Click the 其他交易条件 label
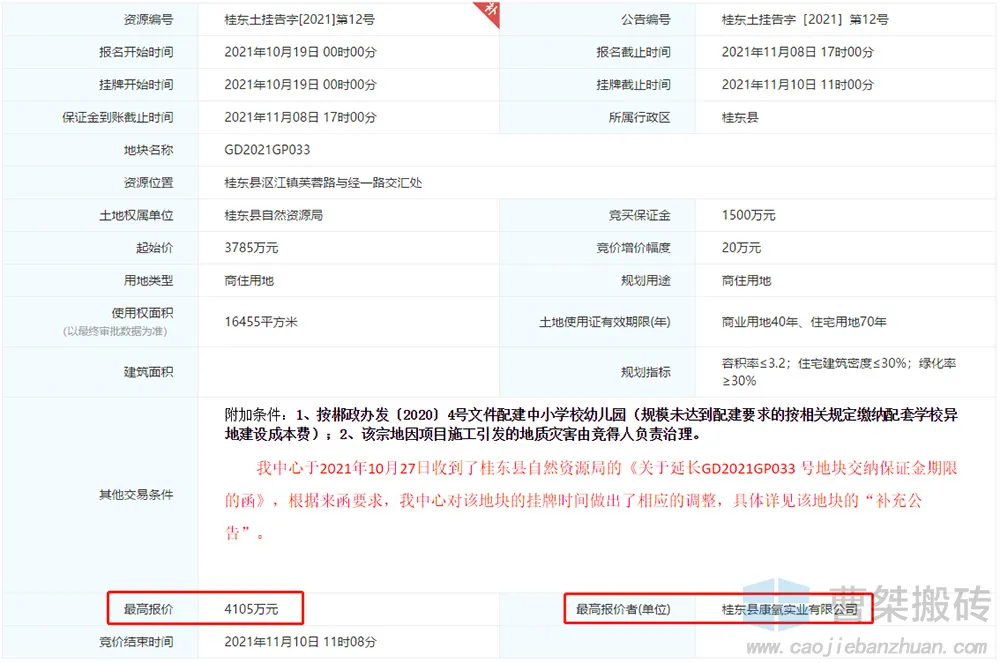 (x=136, y=495)
